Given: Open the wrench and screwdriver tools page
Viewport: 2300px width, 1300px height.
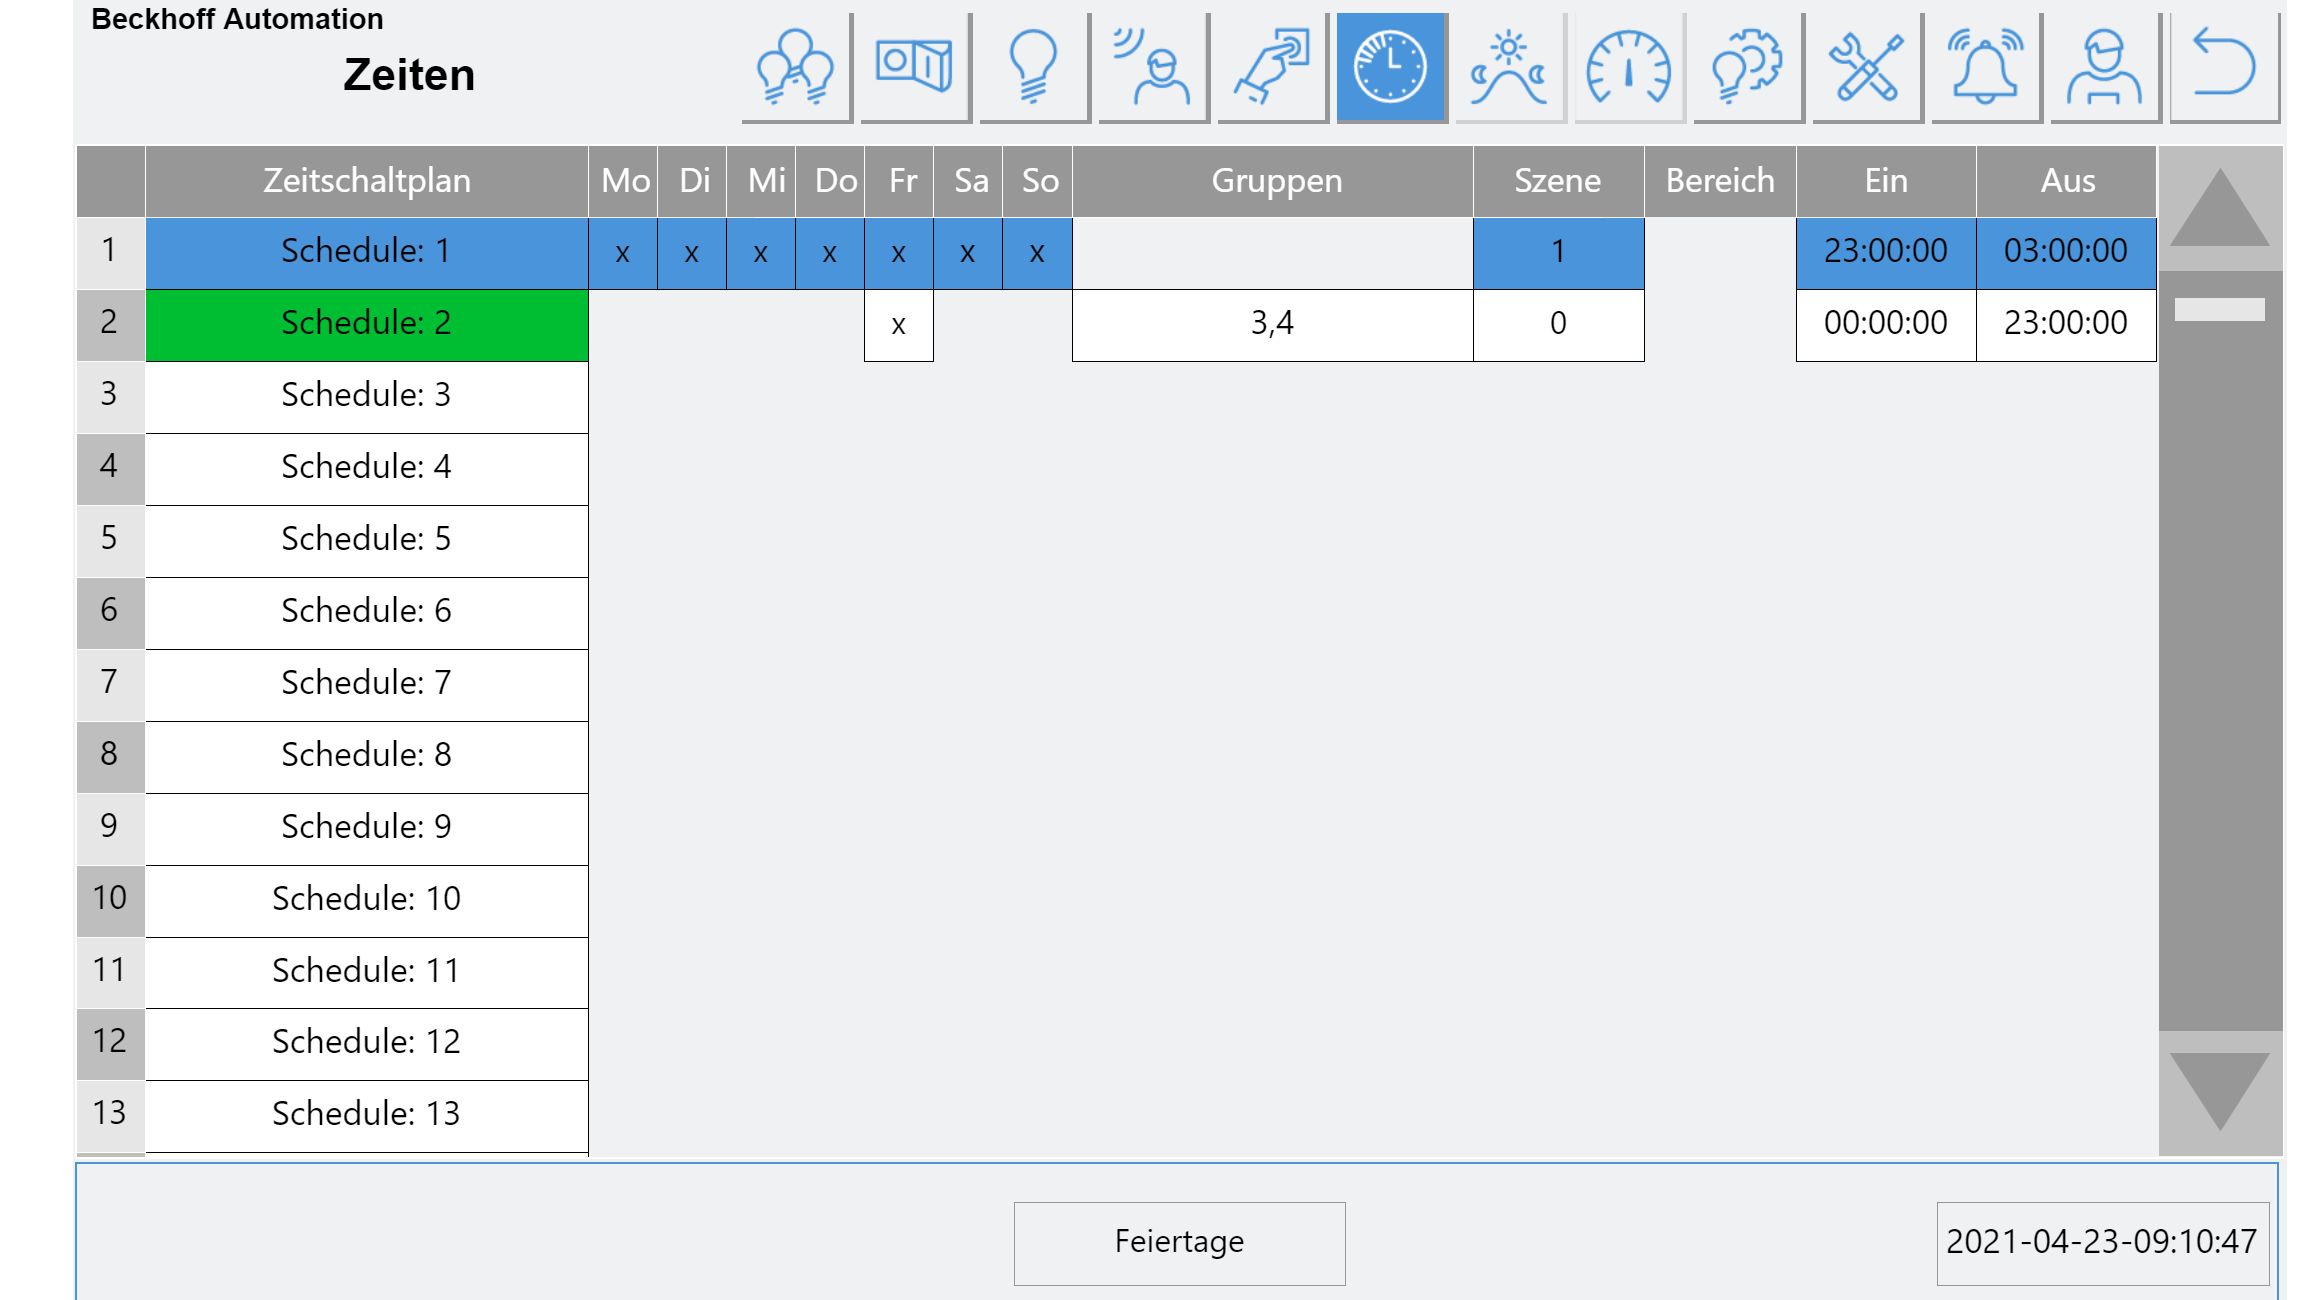Looking at the screenshot, I should 1867,67.
